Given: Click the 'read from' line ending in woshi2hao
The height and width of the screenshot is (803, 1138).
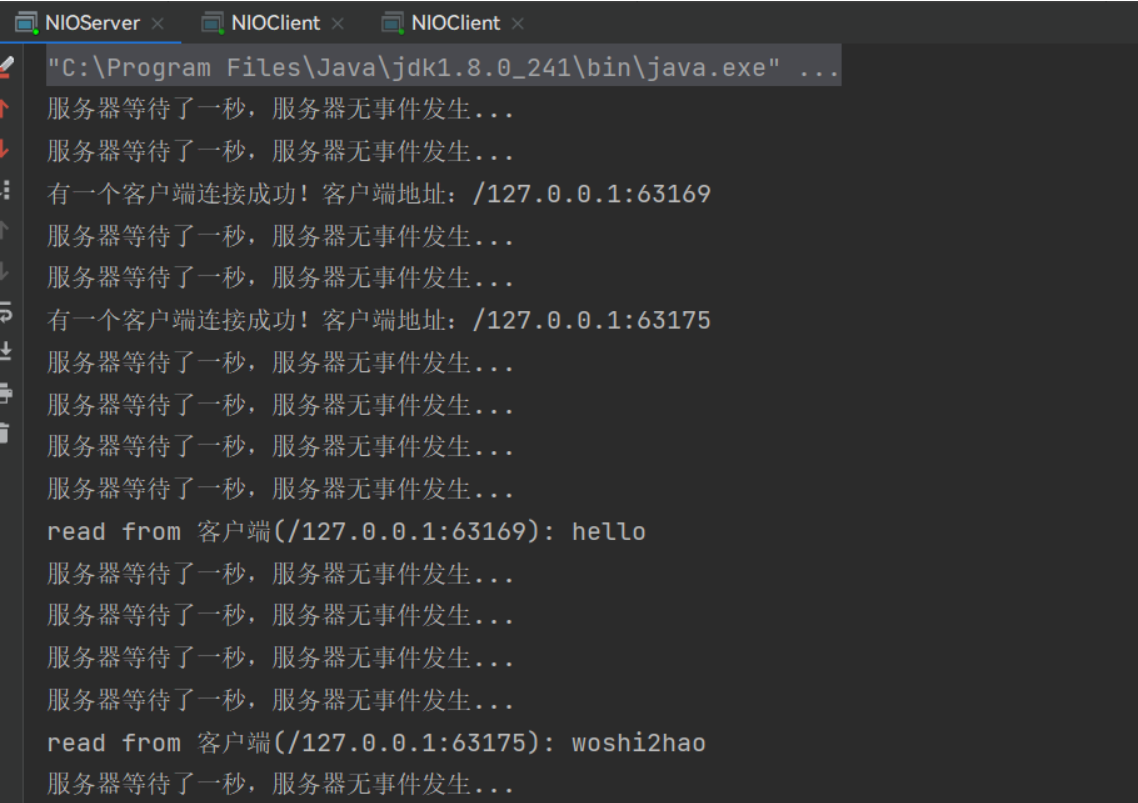Looking at the screenshot, I should click(x=376, y=743).
